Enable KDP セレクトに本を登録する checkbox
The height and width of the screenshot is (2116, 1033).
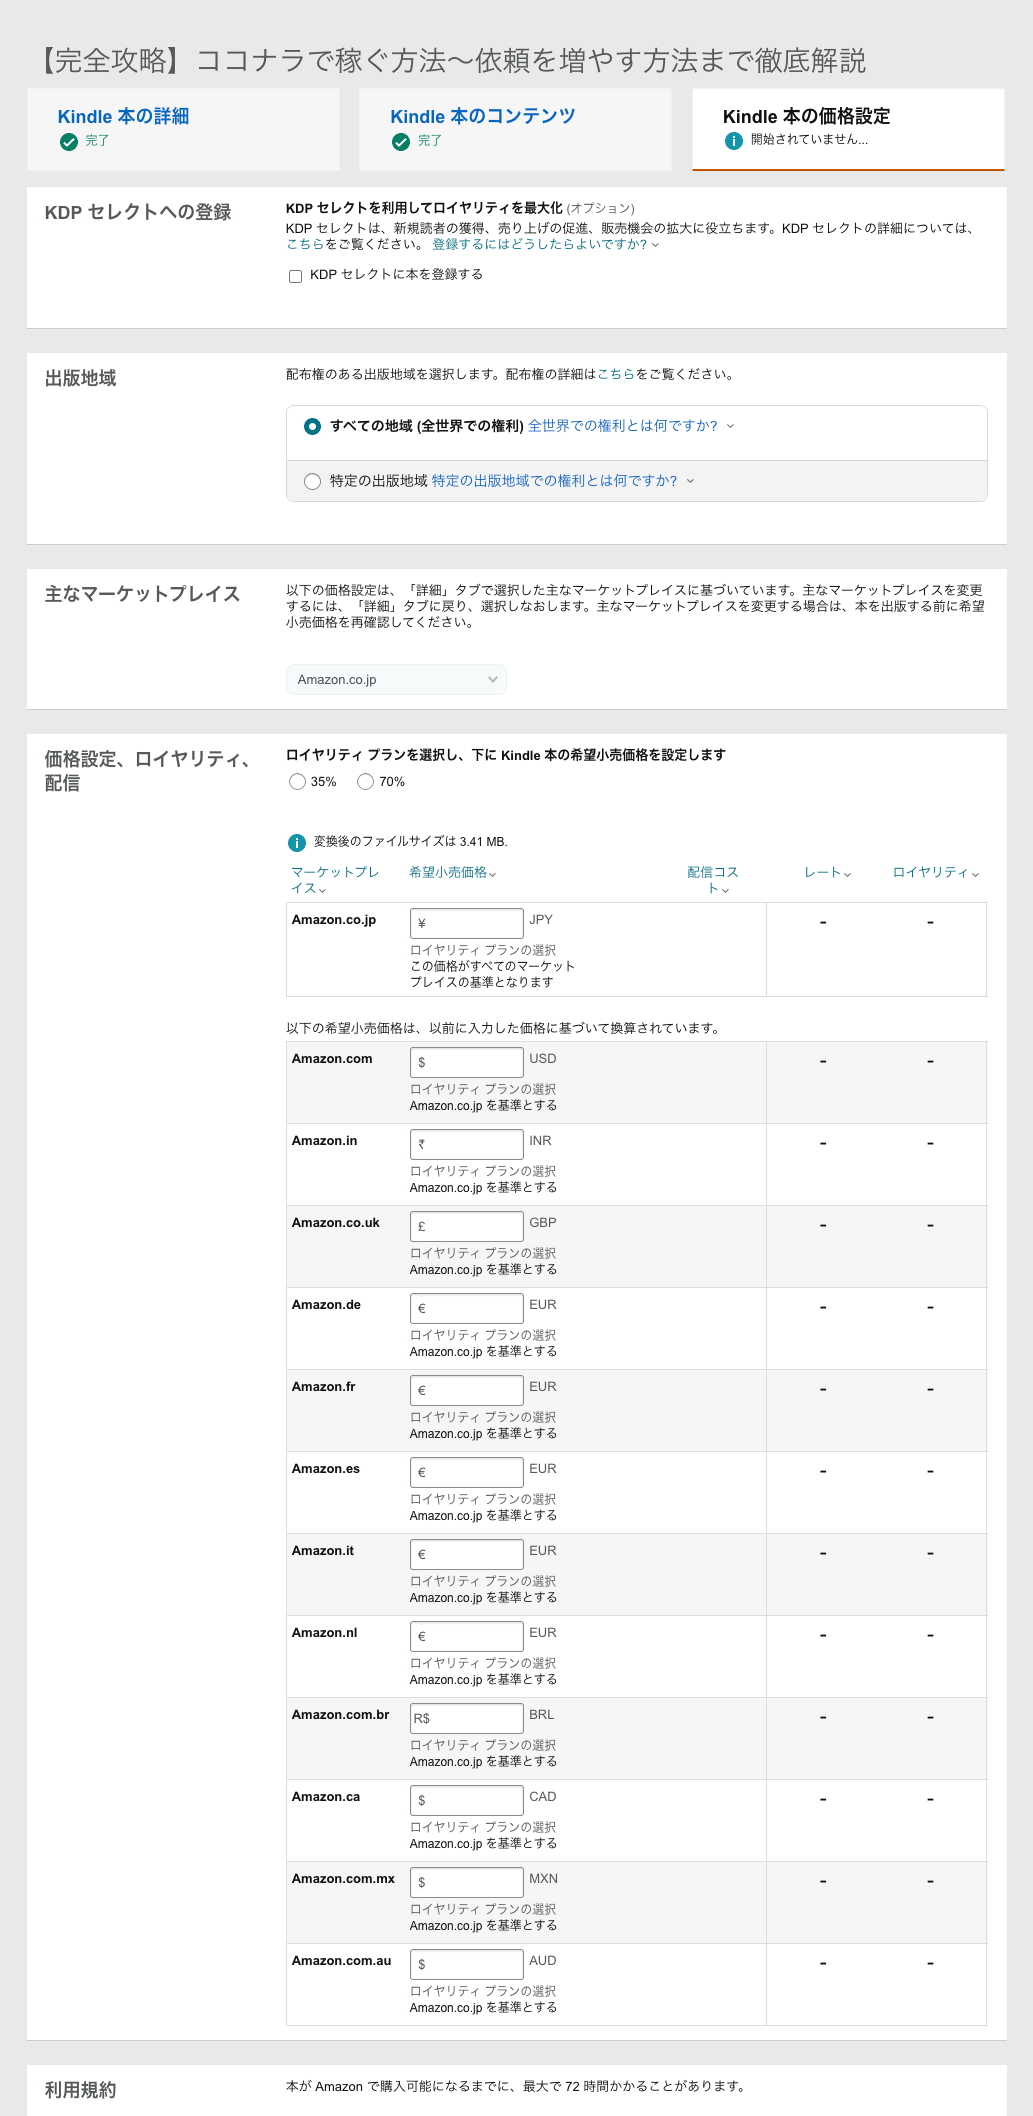295,276
